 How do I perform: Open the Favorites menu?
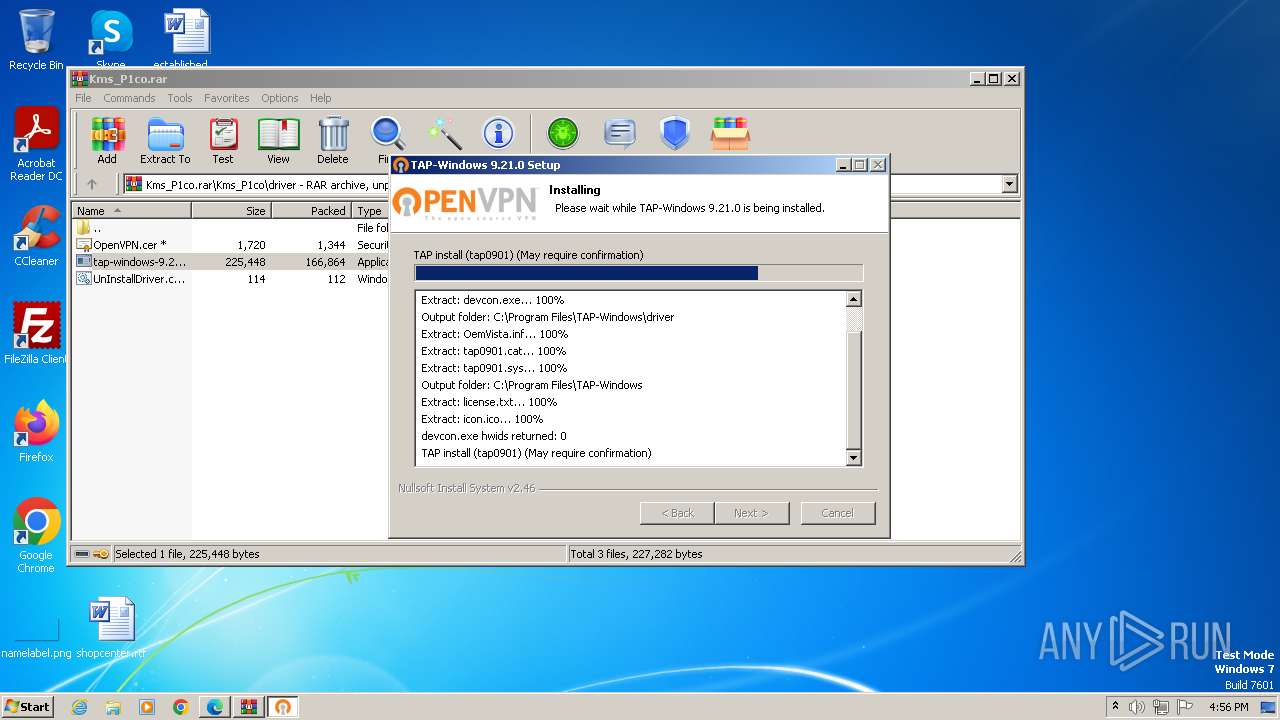227,98
